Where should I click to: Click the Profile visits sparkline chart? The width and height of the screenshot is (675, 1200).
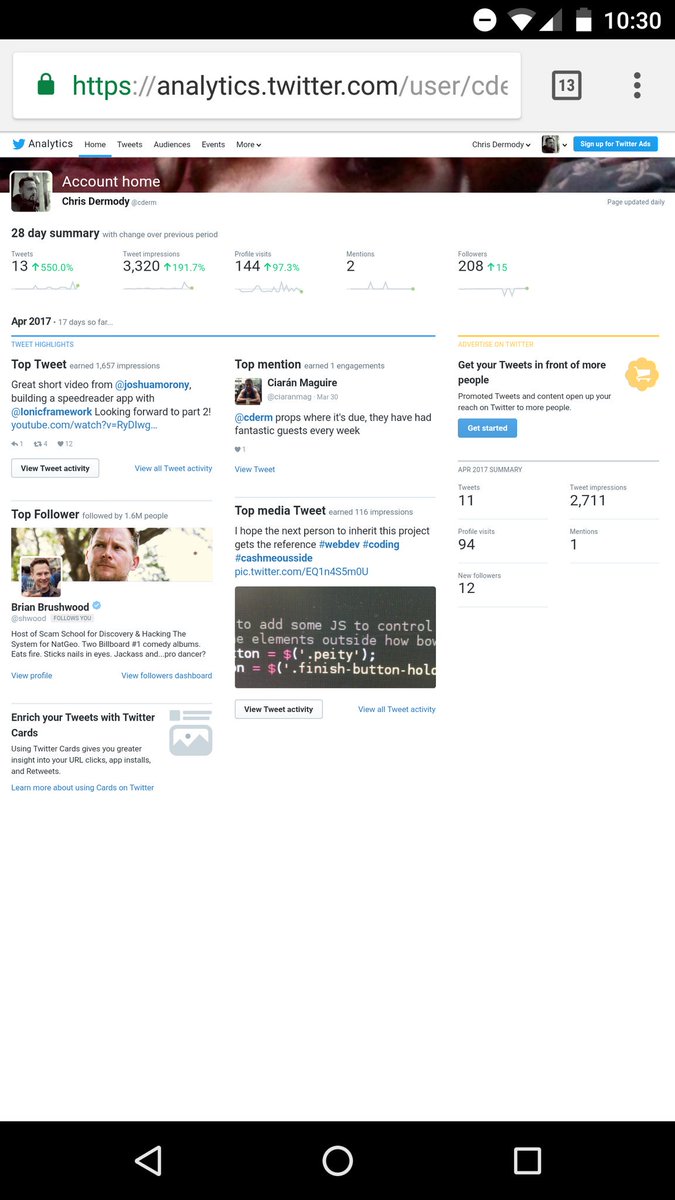coord(269,288)
